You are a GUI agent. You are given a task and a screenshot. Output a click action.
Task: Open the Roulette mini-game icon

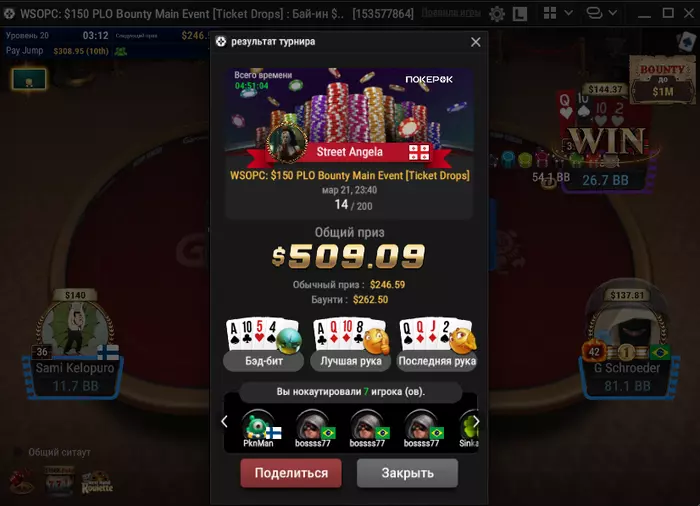[x=97, y=482]
